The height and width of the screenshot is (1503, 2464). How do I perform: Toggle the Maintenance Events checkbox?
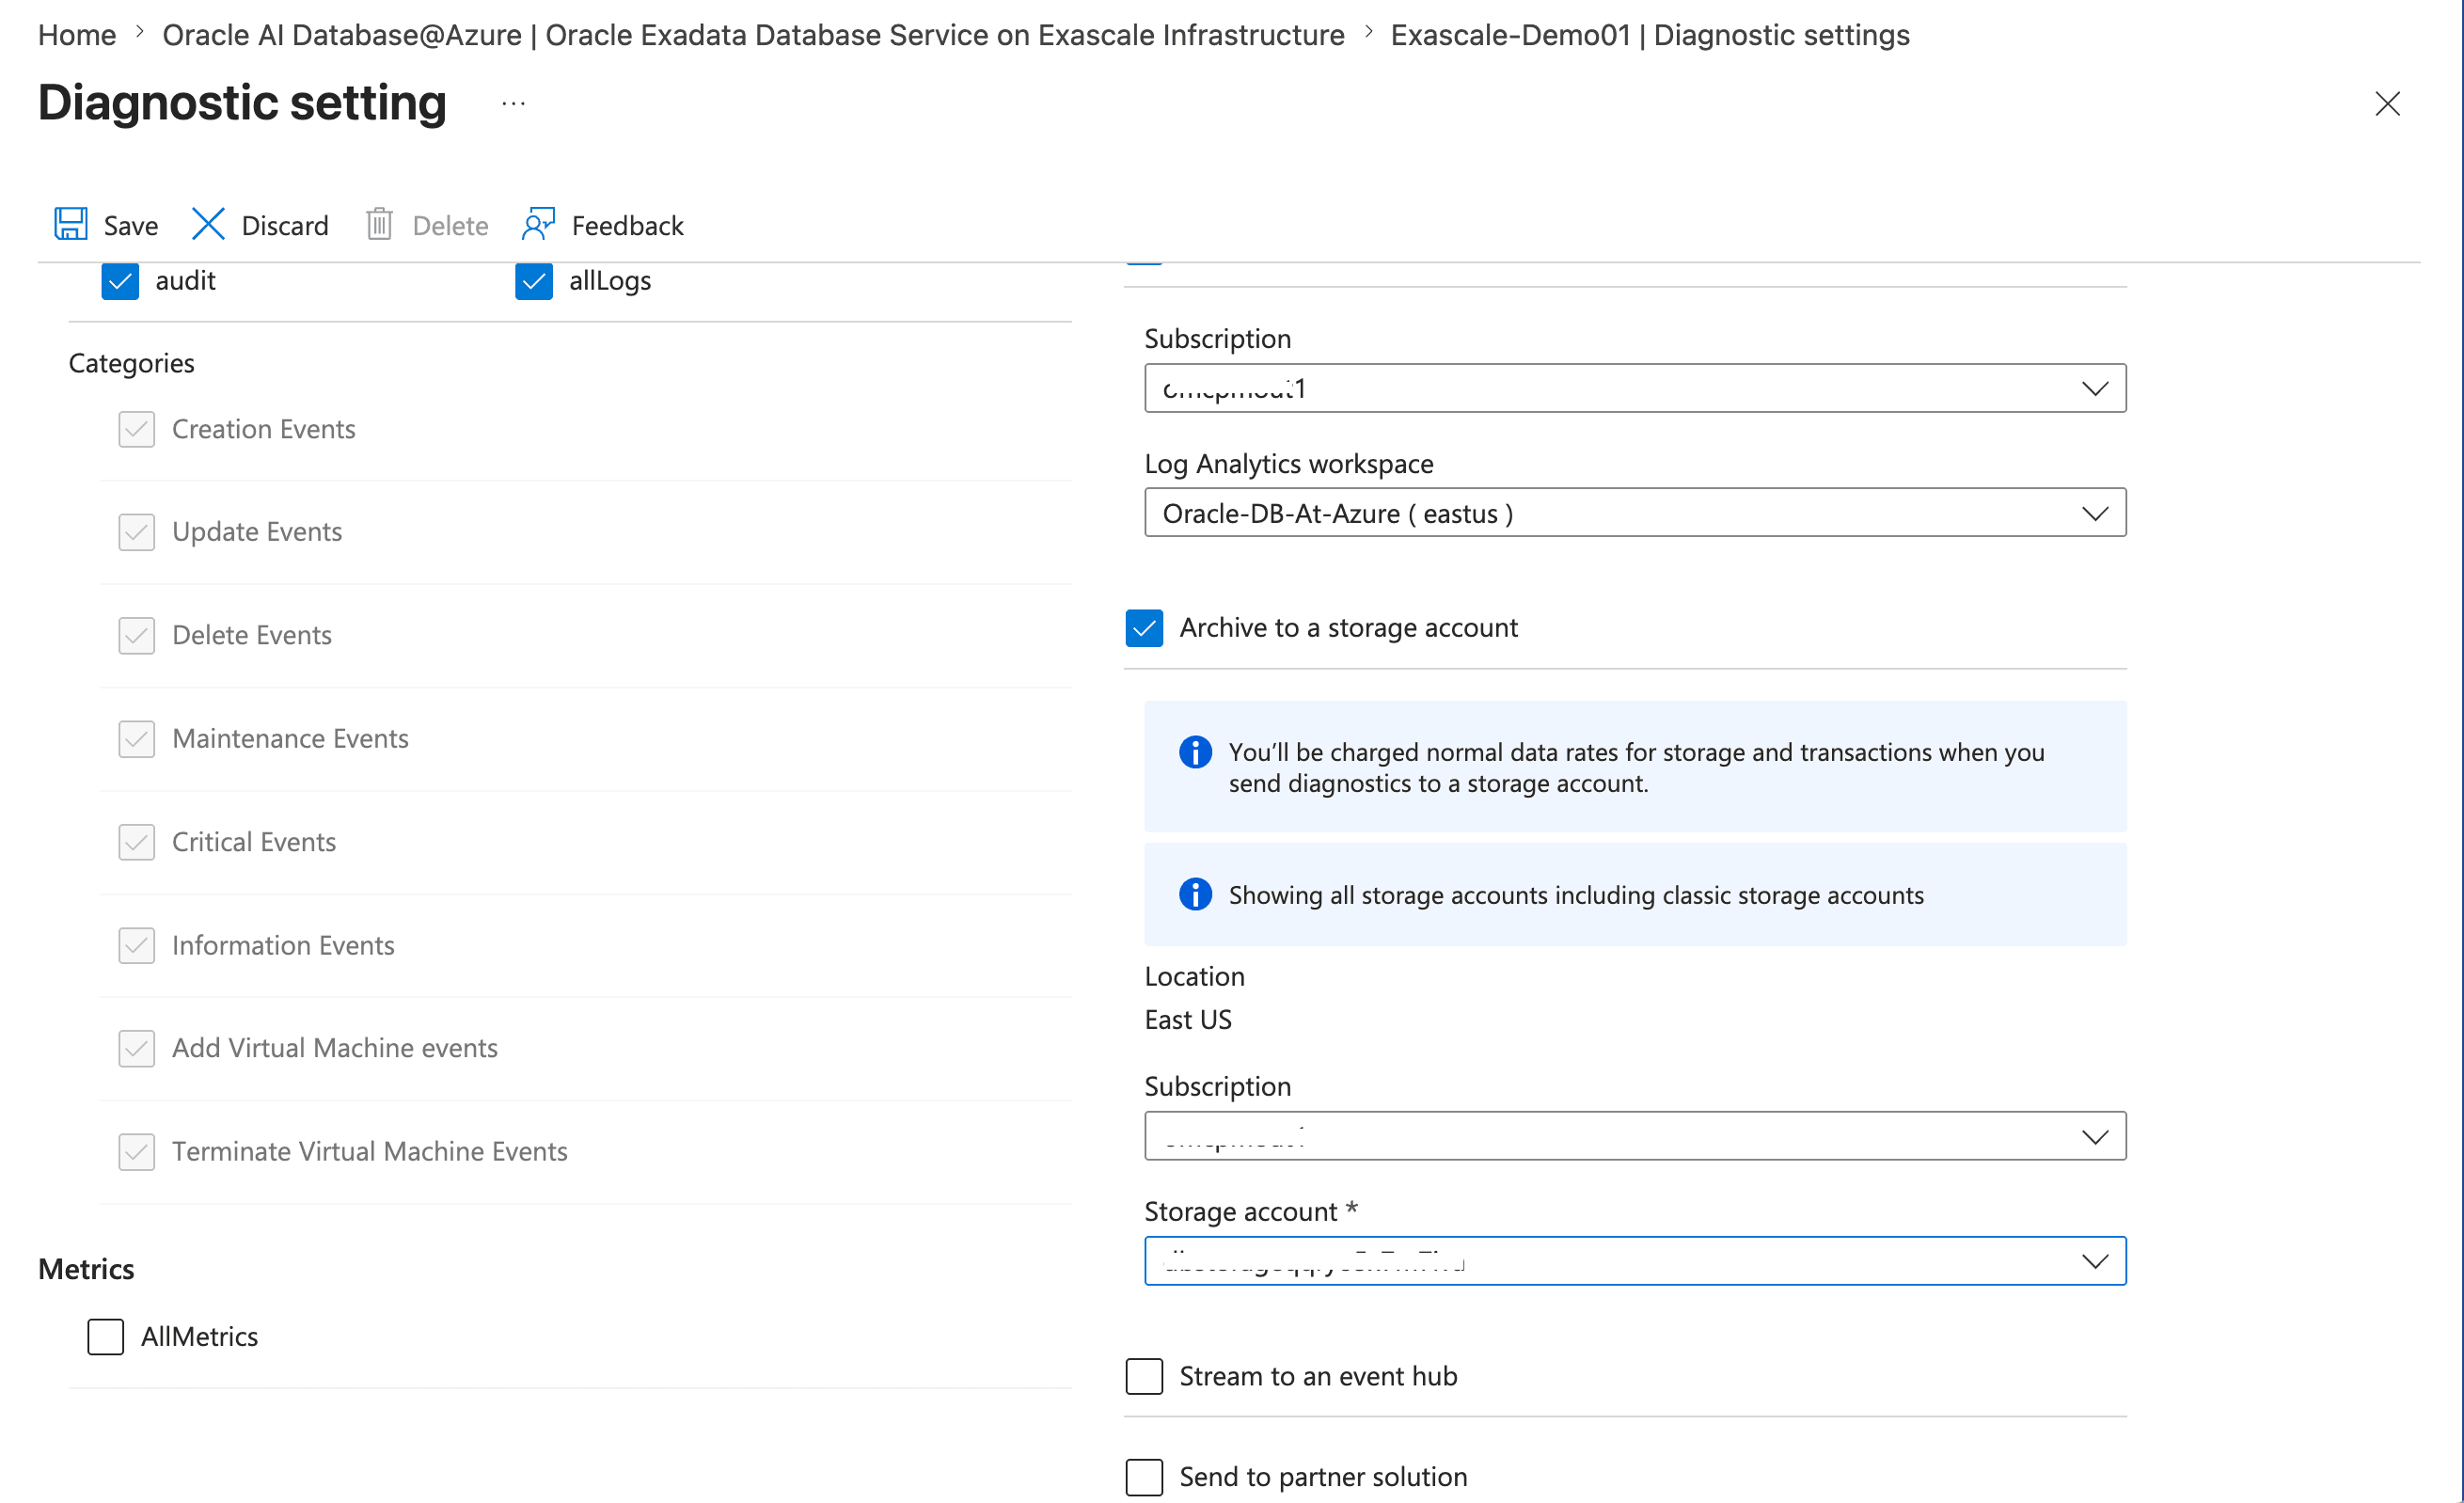click(136, 739)
